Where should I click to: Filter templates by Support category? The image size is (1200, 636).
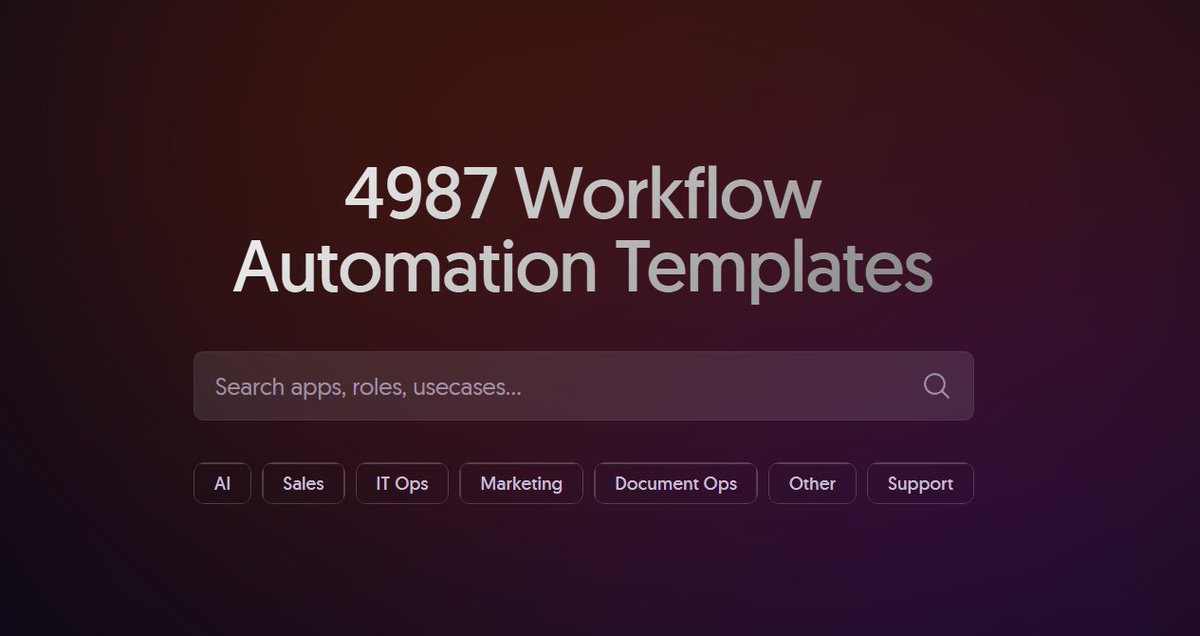pos(920,484)
